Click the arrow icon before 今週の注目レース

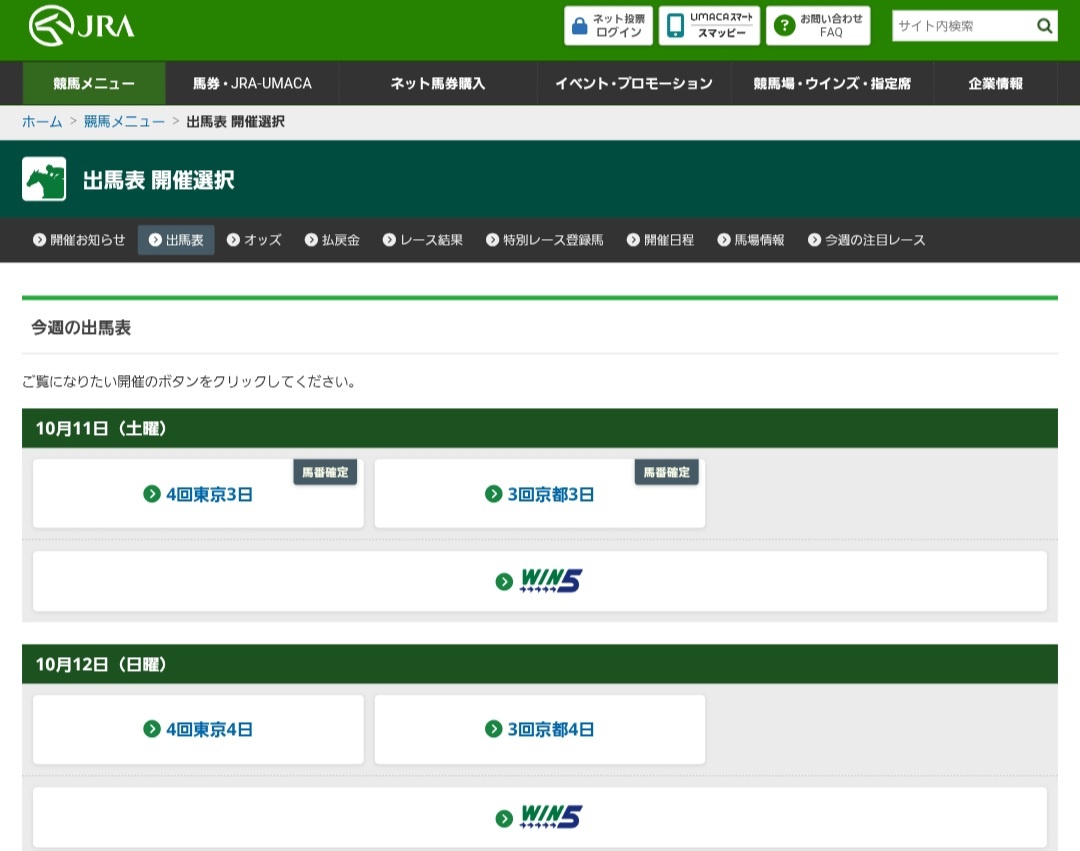(x=814, y=240)
